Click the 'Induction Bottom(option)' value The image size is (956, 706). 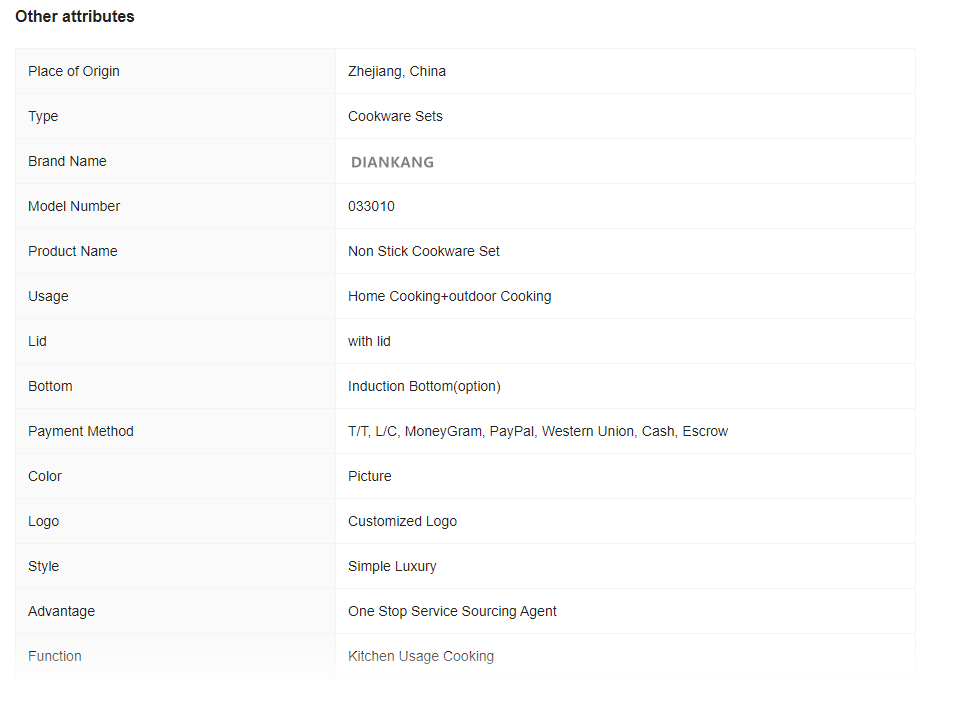click(424, 387)
